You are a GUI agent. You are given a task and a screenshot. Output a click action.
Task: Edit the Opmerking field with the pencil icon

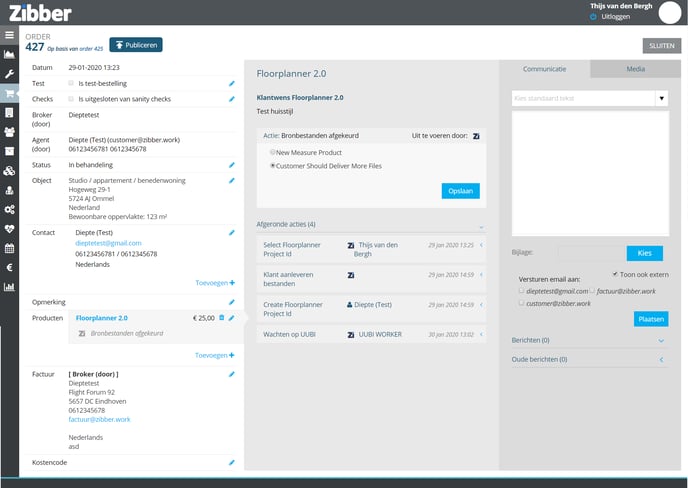pyautogui.click(x=232, y=300)
